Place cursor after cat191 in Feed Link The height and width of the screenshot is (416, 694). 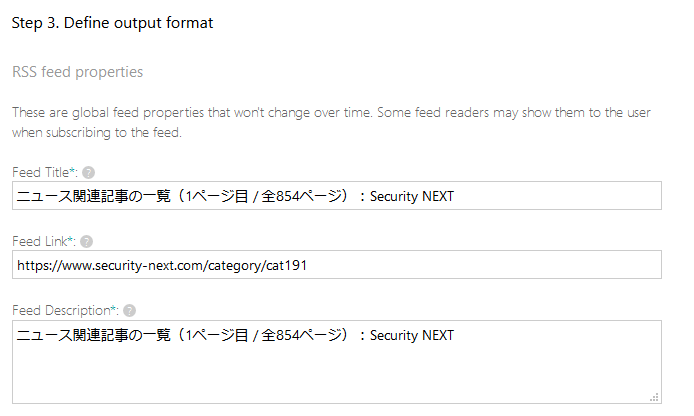(307, 265)
